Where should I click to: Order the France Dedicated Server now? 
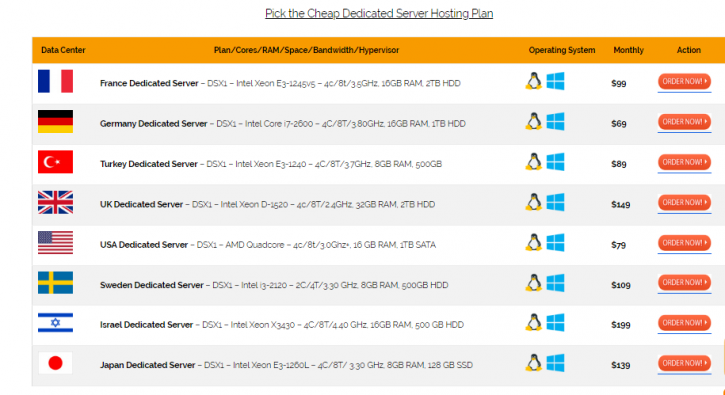[x=684, y=81]
